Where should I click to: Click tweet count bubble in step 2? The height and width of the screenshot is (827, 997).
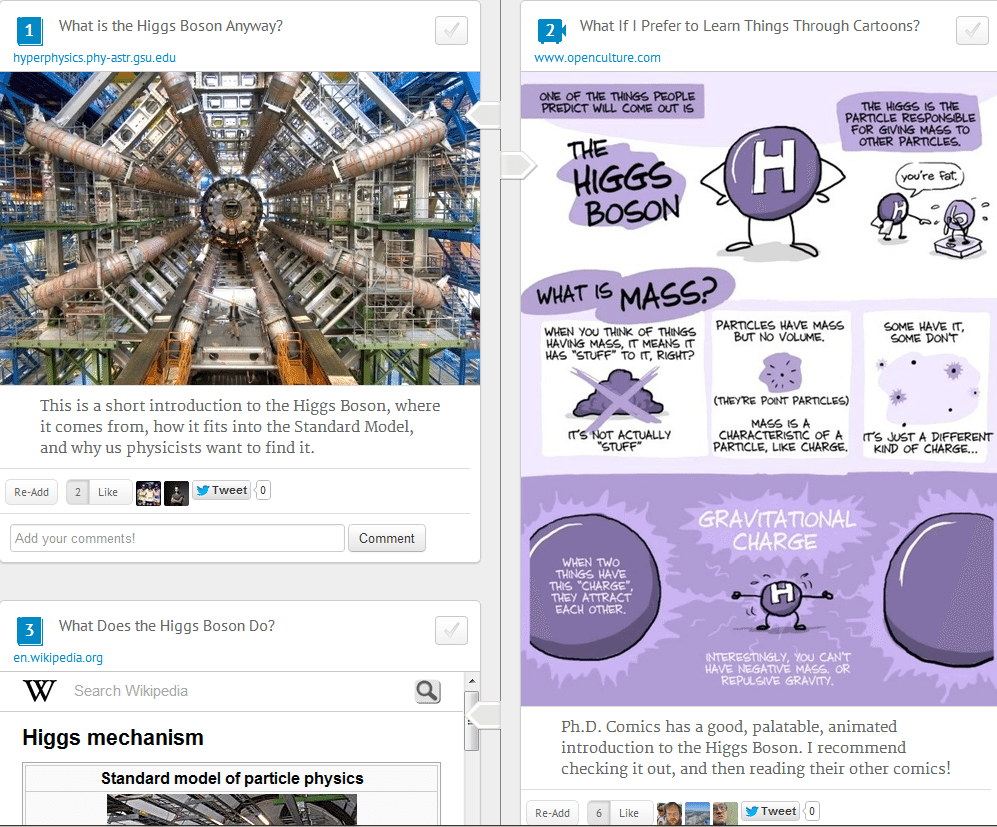811,811
